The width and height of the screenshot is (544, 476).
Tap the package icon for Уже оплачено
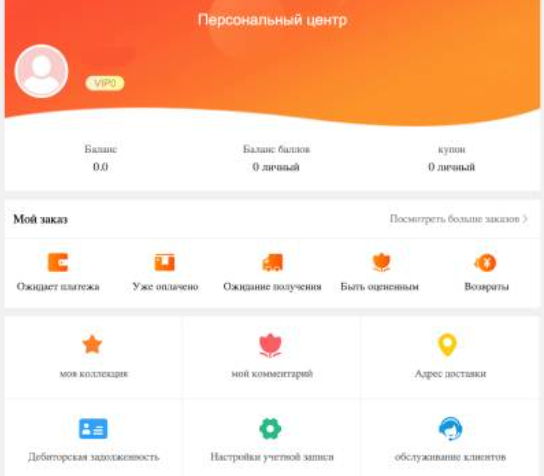tap(164, 262)
